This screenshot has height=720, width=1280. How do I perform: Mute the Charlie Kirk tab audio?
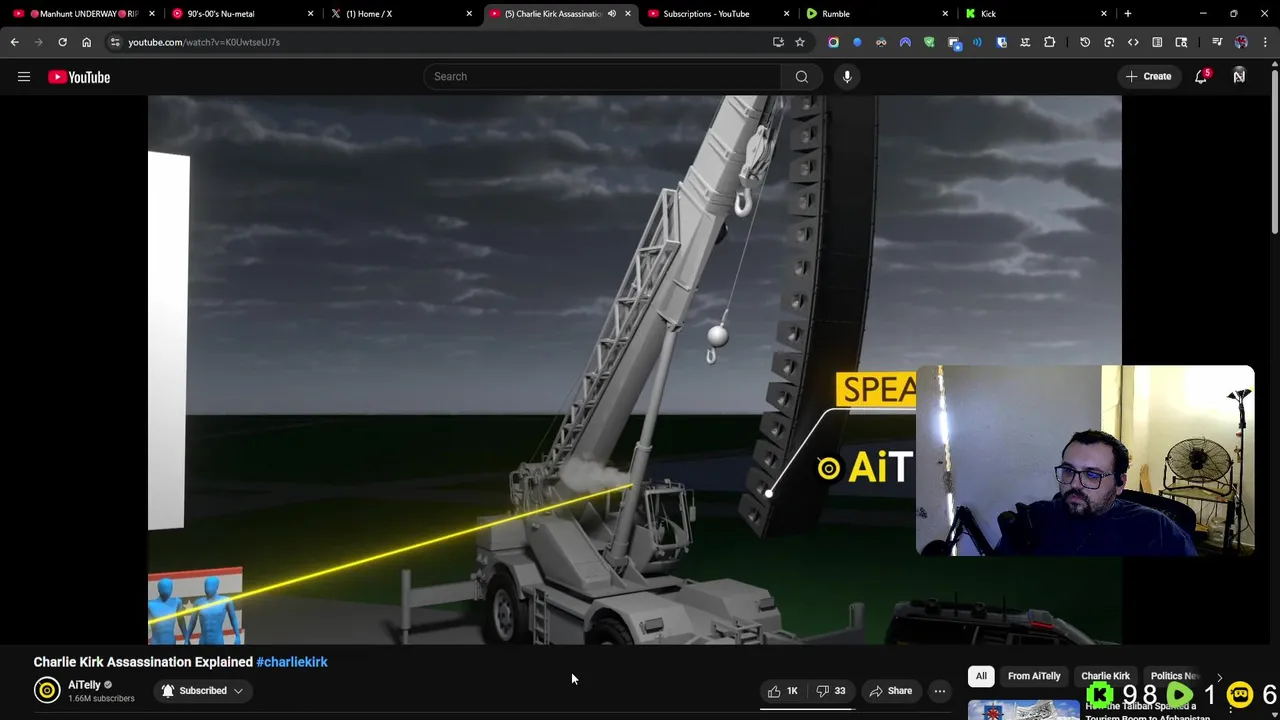(611, 14)
